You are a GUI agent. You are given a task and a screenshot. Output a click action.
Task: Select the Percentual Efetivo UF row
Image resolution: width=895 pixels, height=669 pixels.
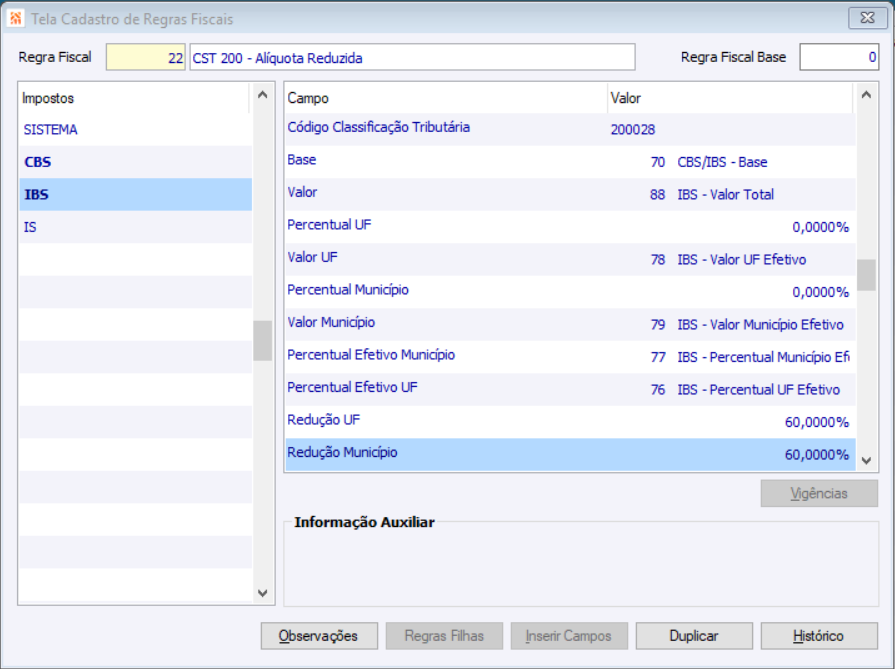(570, 390)
